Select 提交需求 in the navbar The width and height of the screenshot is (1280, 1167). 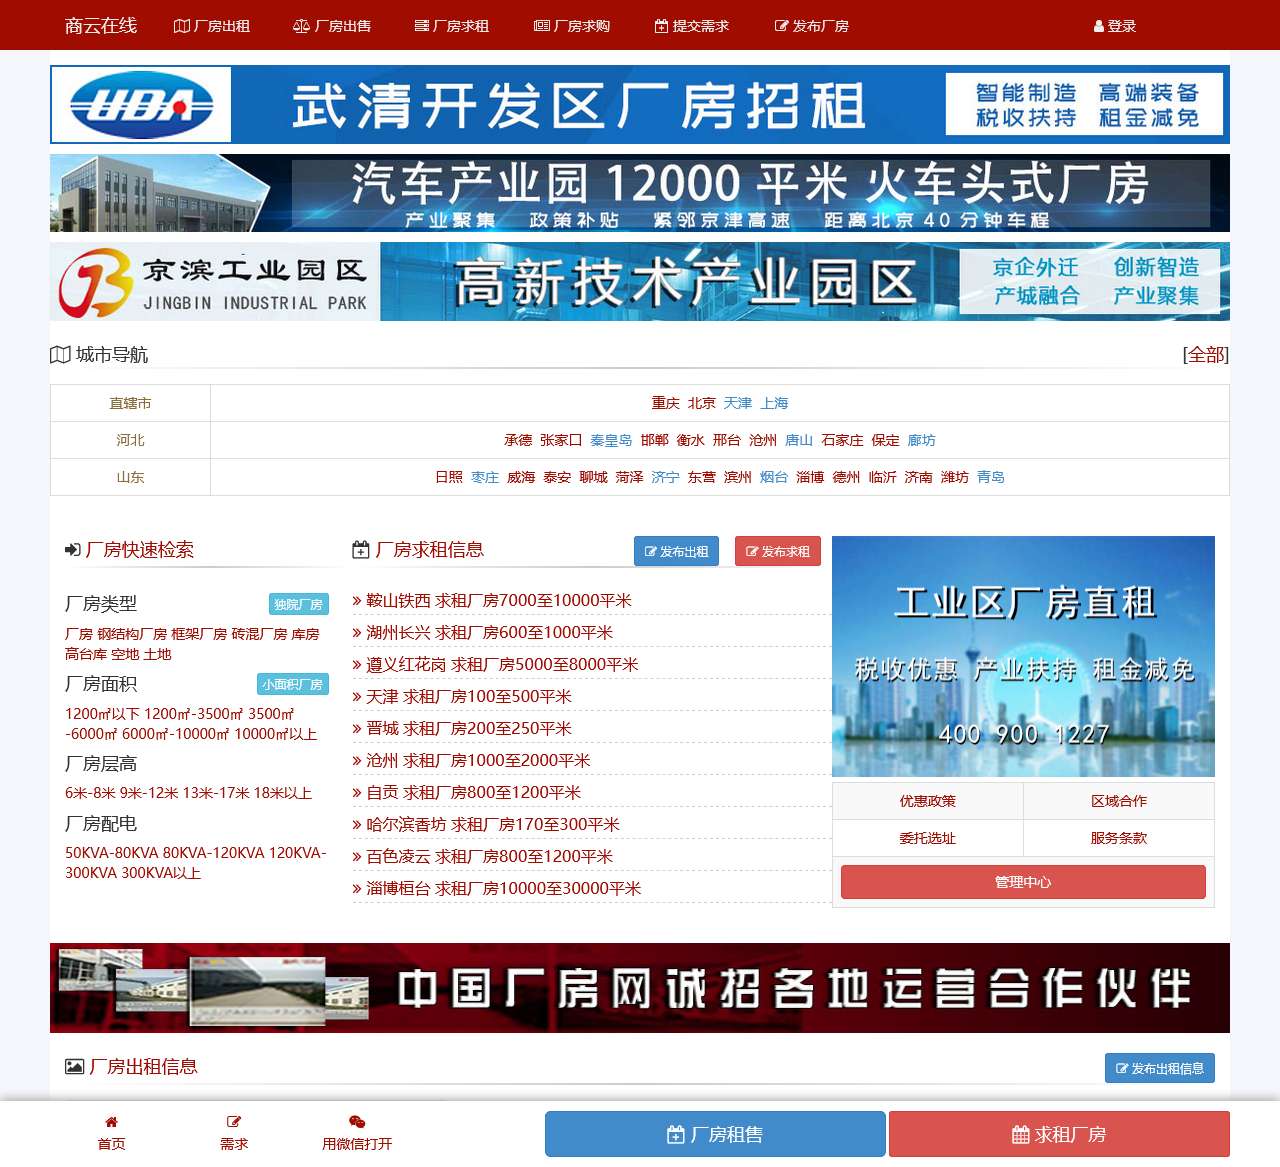tap(692, 26)
